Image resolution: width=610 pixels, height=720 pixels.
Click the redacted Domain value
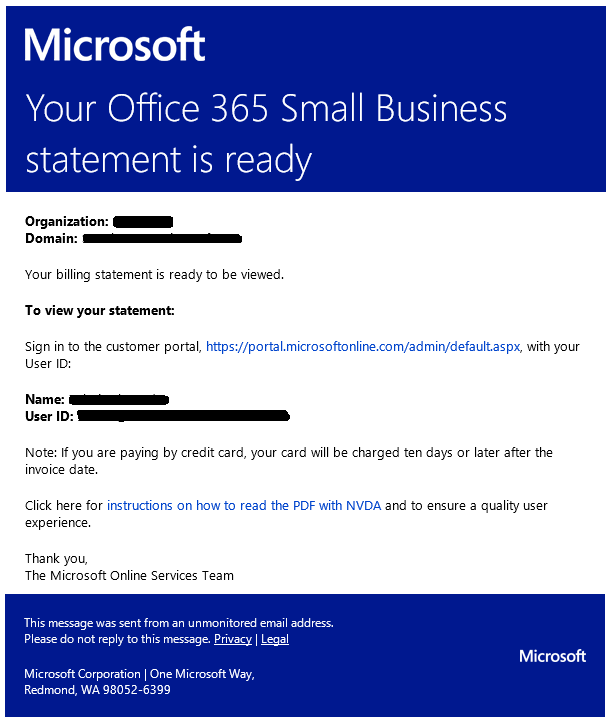coord(162,238)
